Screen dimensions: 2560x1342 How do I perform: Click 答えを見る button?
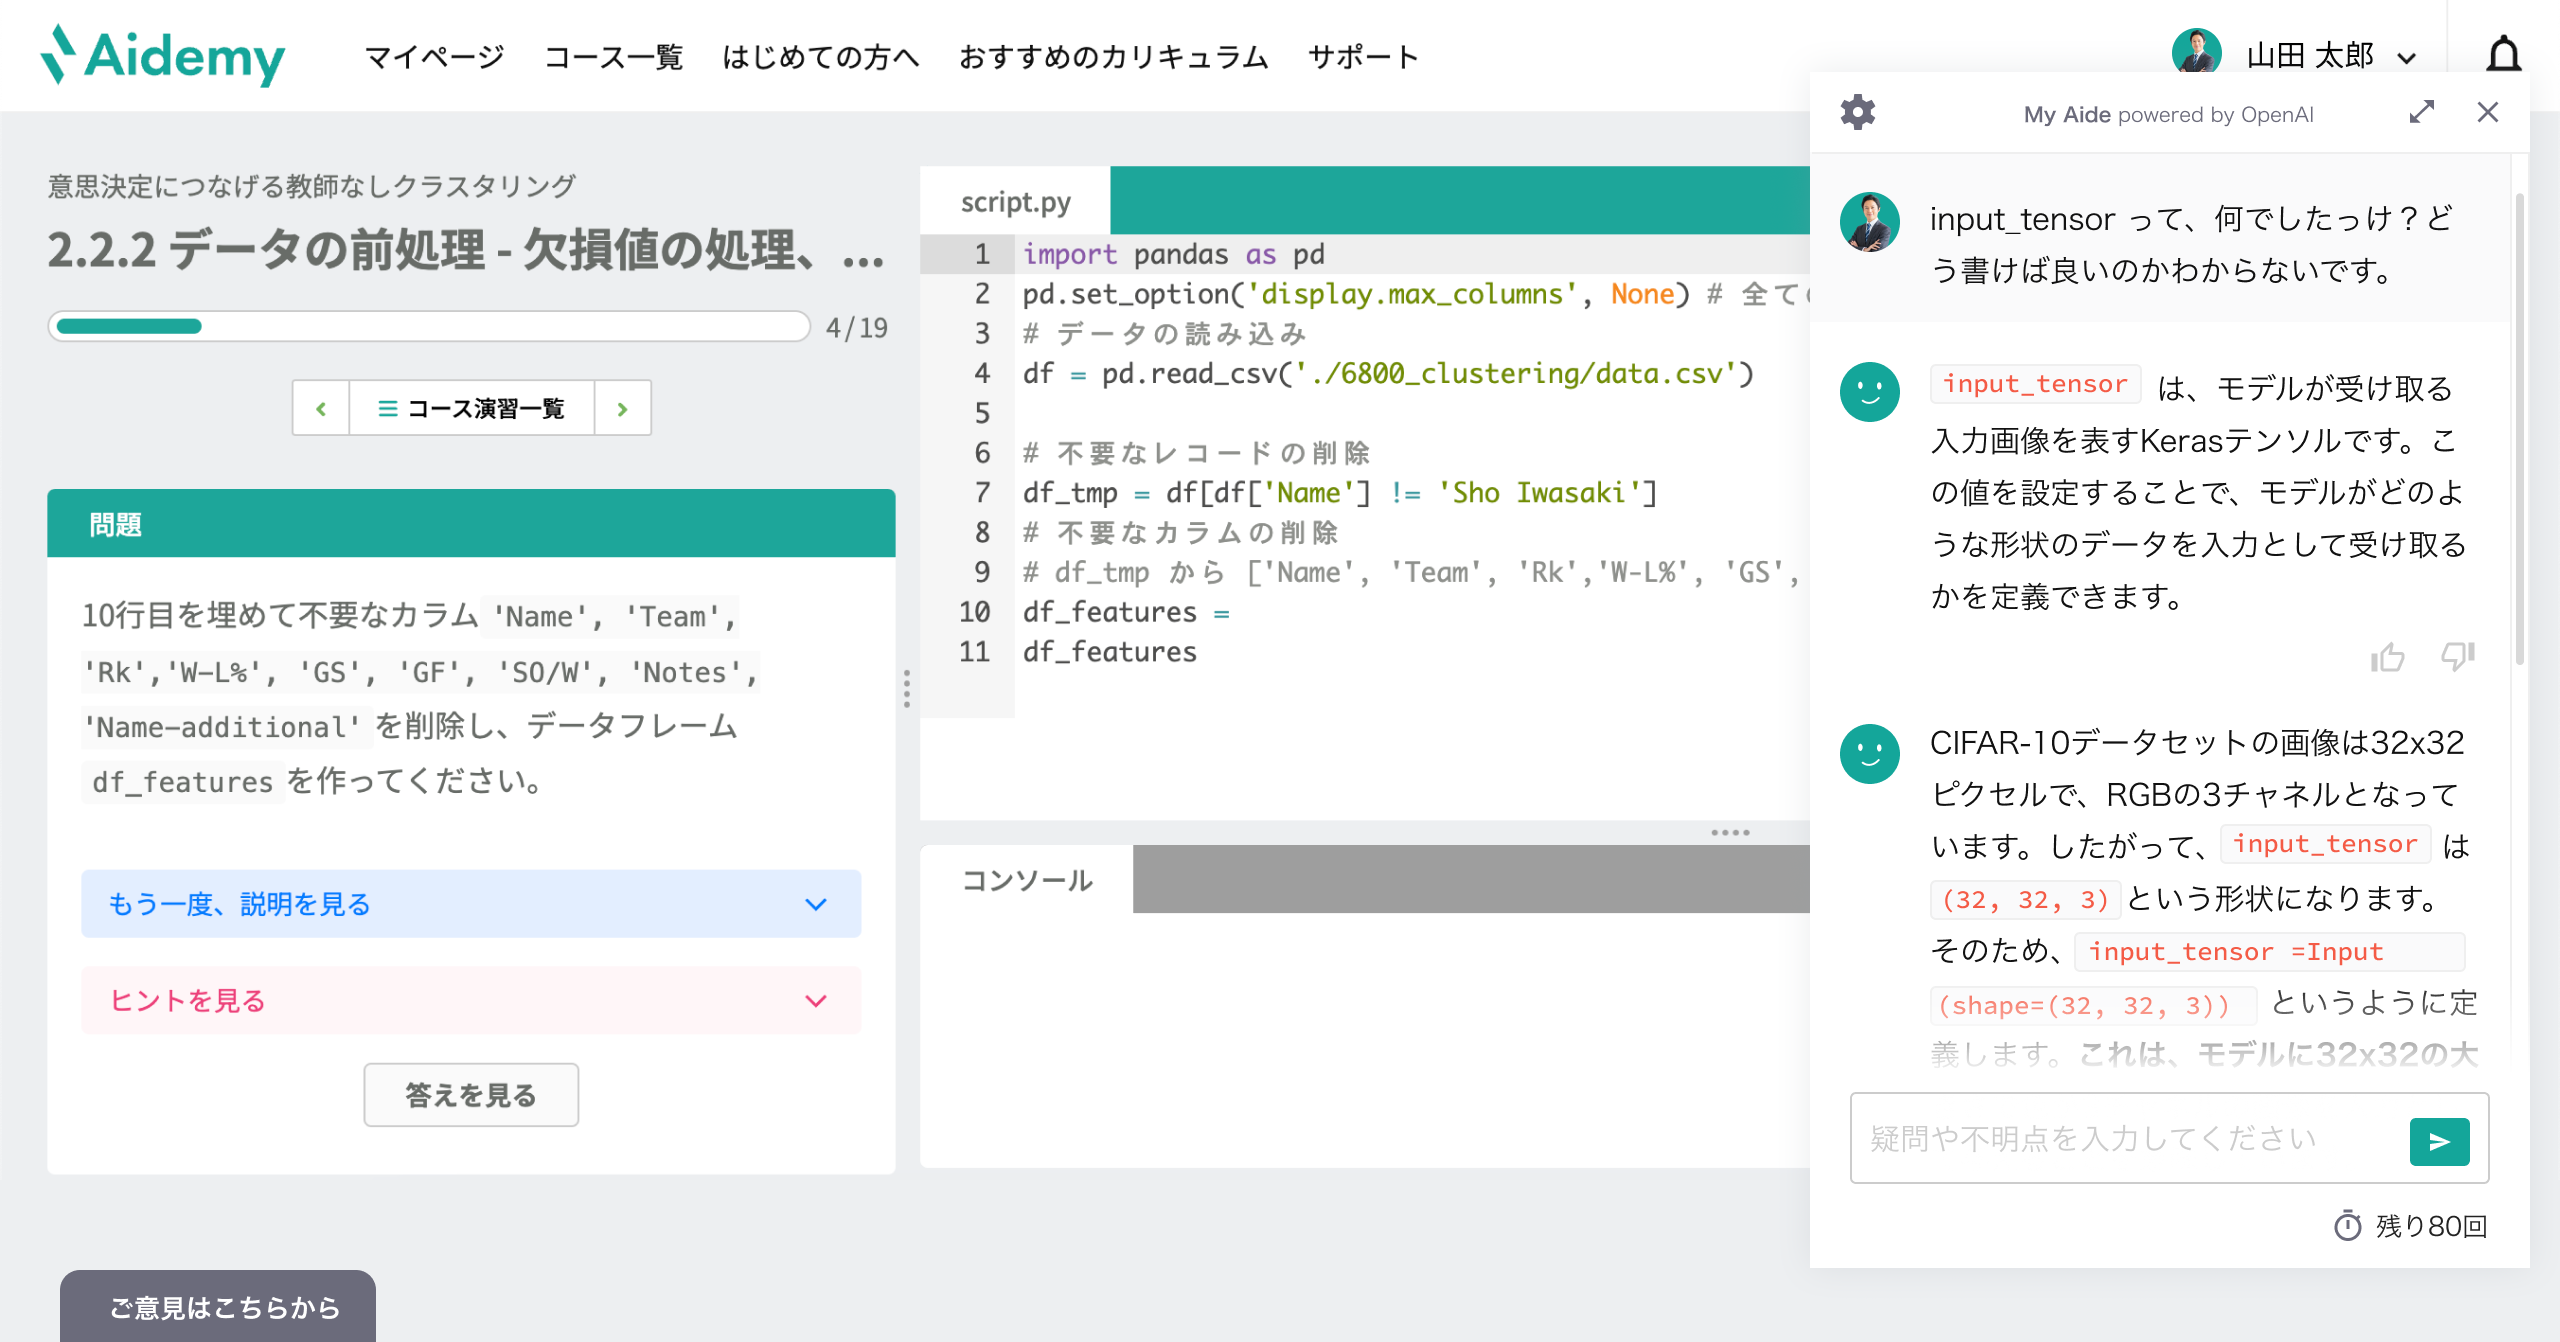click(470, 1095)
